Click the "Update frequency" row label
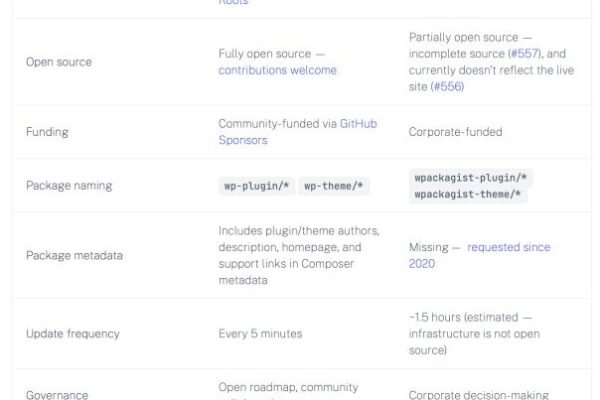Viewport: 600px width, 400px height. [74, 333]
